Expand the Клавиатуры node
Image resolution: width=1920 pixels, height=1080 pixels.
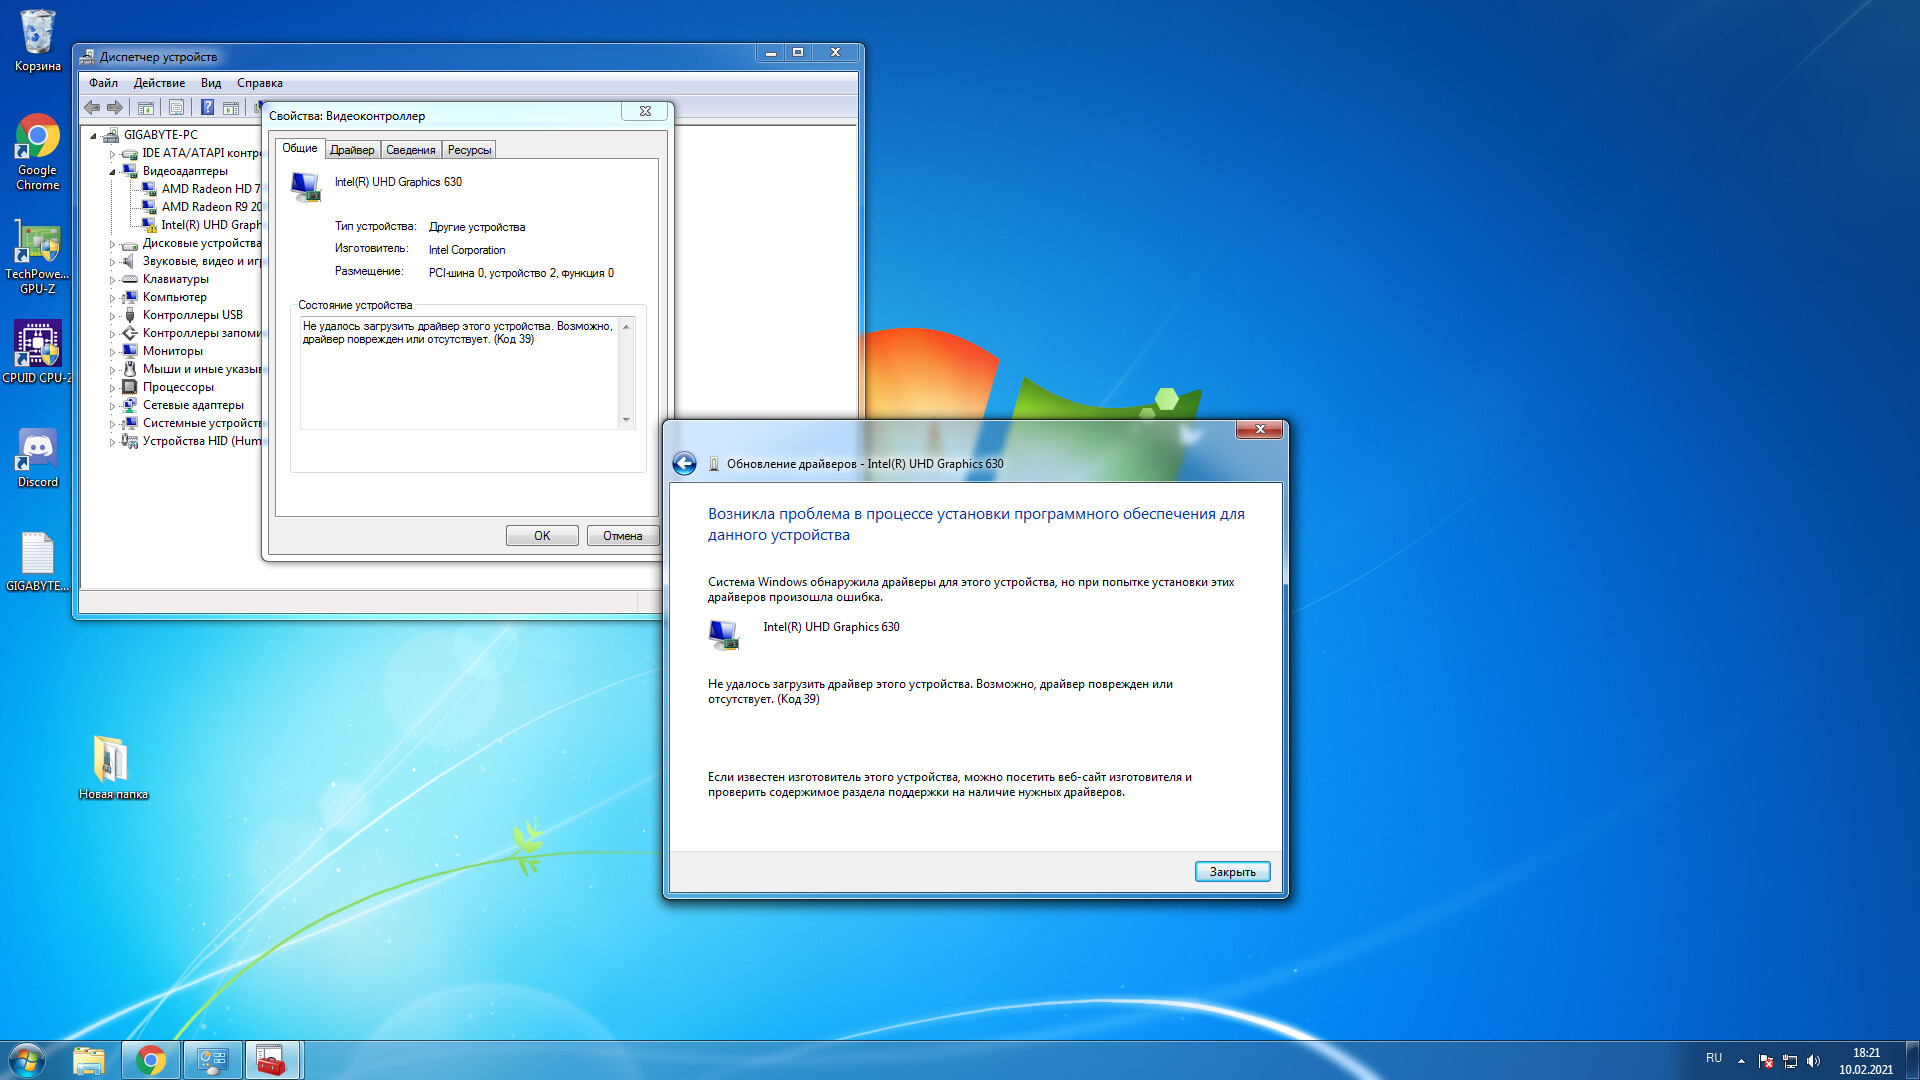coord(112,280)
